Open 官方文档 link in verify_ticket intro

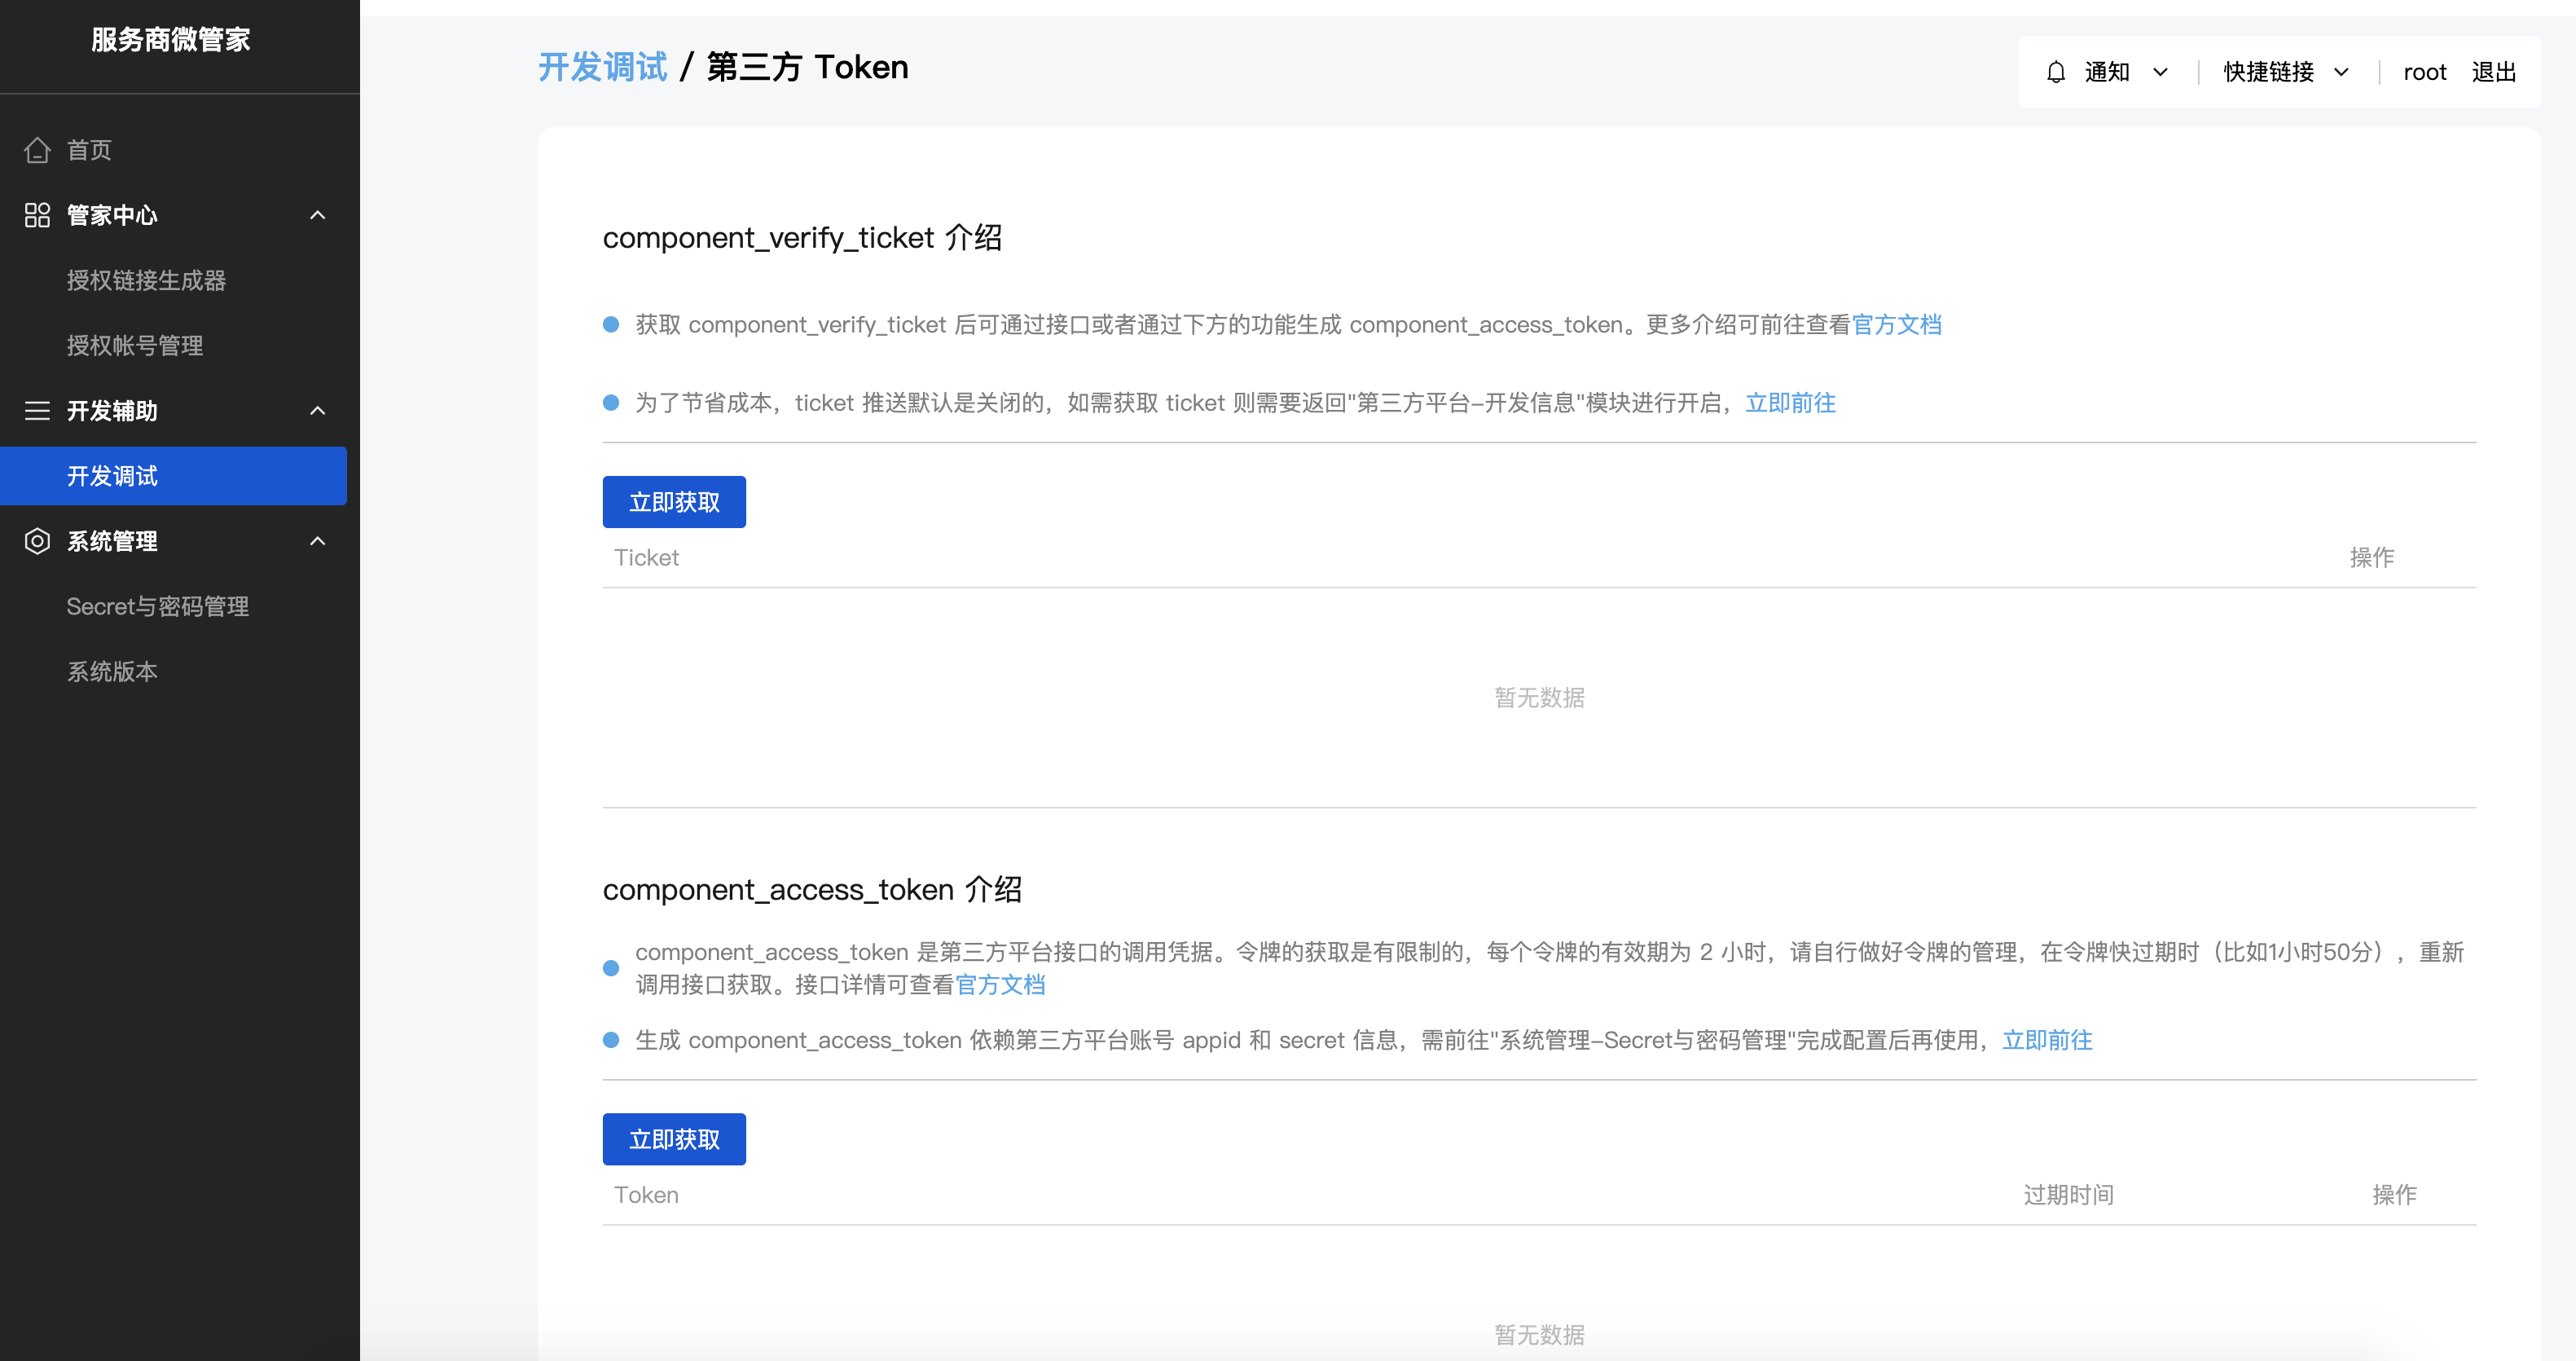point(1897,325)
